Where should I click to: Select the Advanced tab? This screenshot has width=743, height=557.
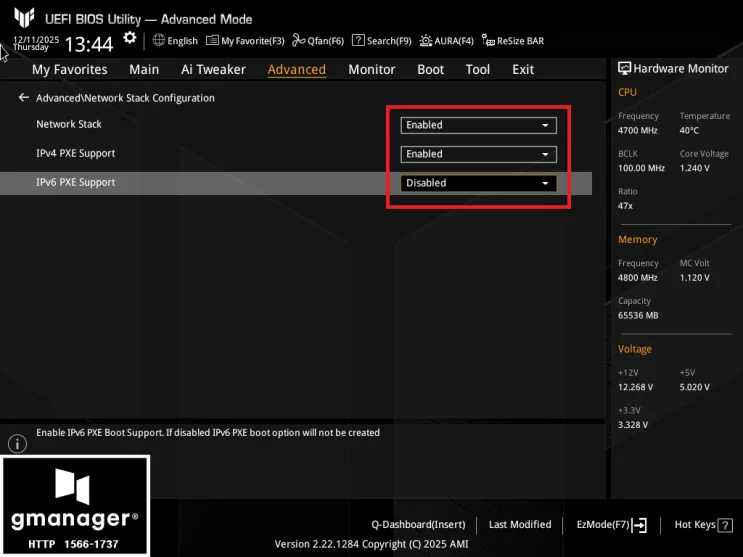297,69
